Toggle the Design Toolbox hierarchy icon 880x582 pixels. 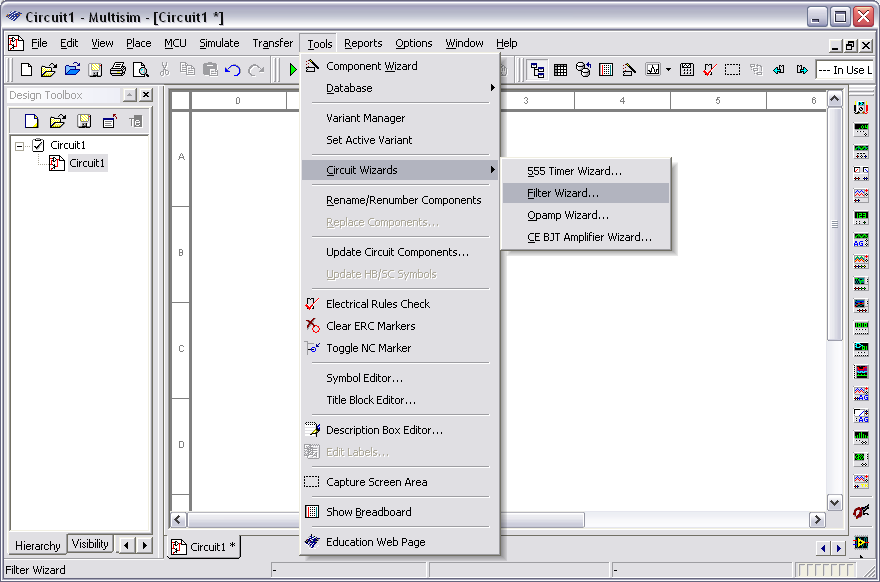coord(538,70)
